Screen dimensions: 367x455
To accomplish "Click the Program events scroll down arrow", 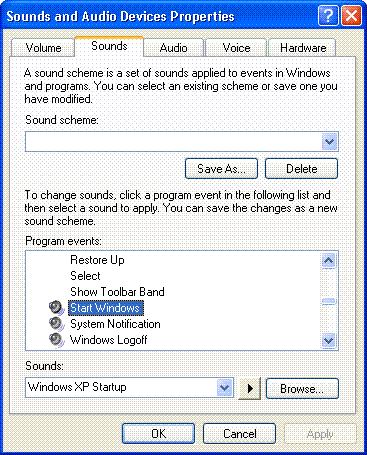I will (x=329, y=341).
